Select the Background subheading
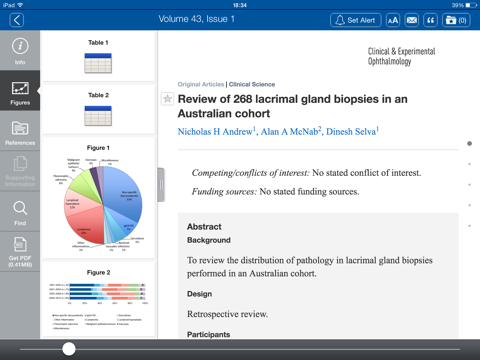This screenshot has width=480, height=360. 209,240
